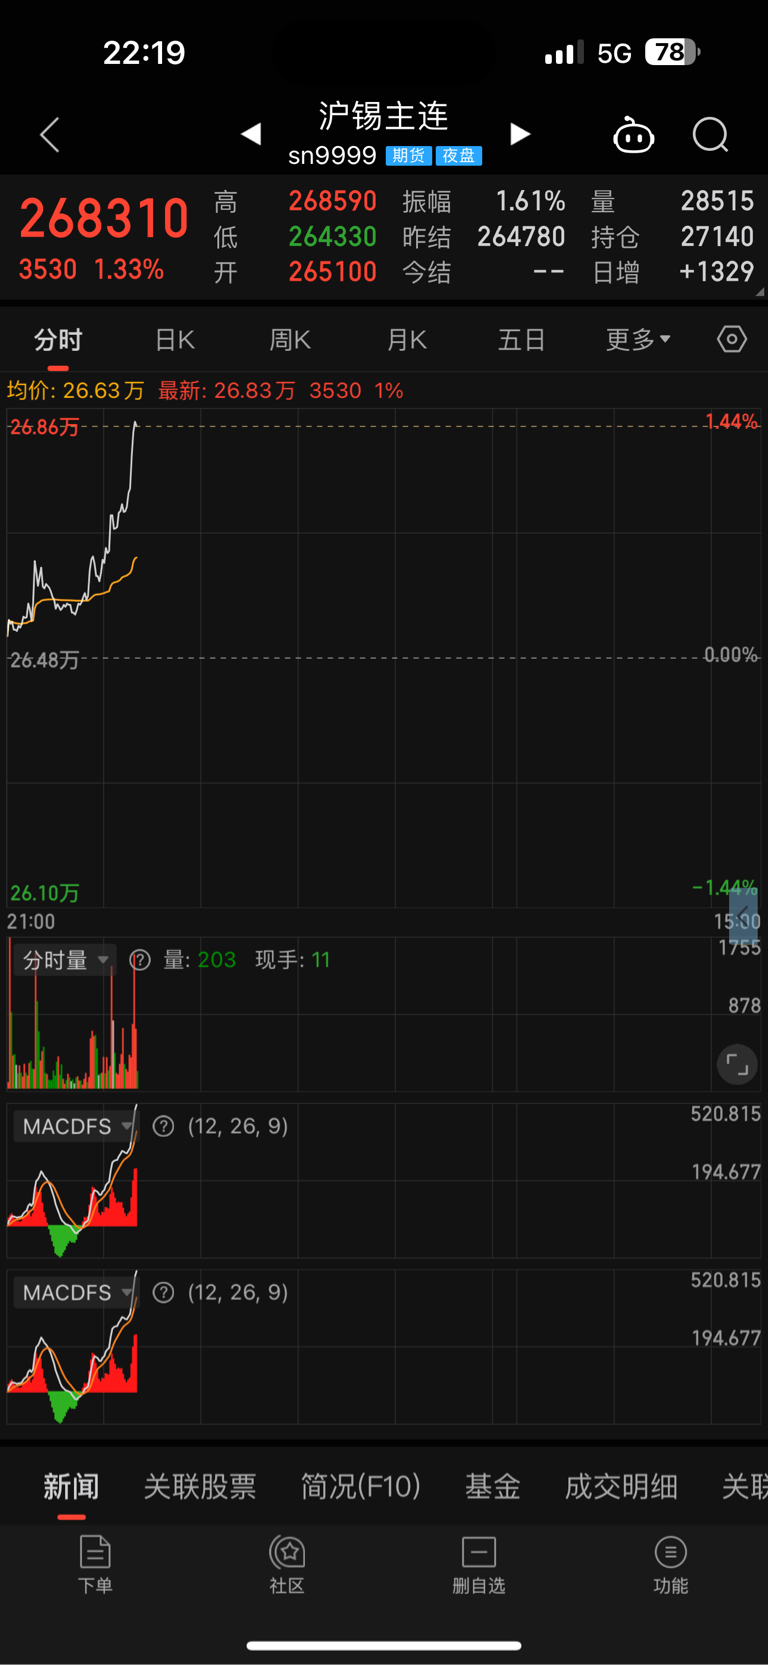Open help for 分时量 indicator
The width and height of the screenshot is (768, 1665).
coord(140,960)
